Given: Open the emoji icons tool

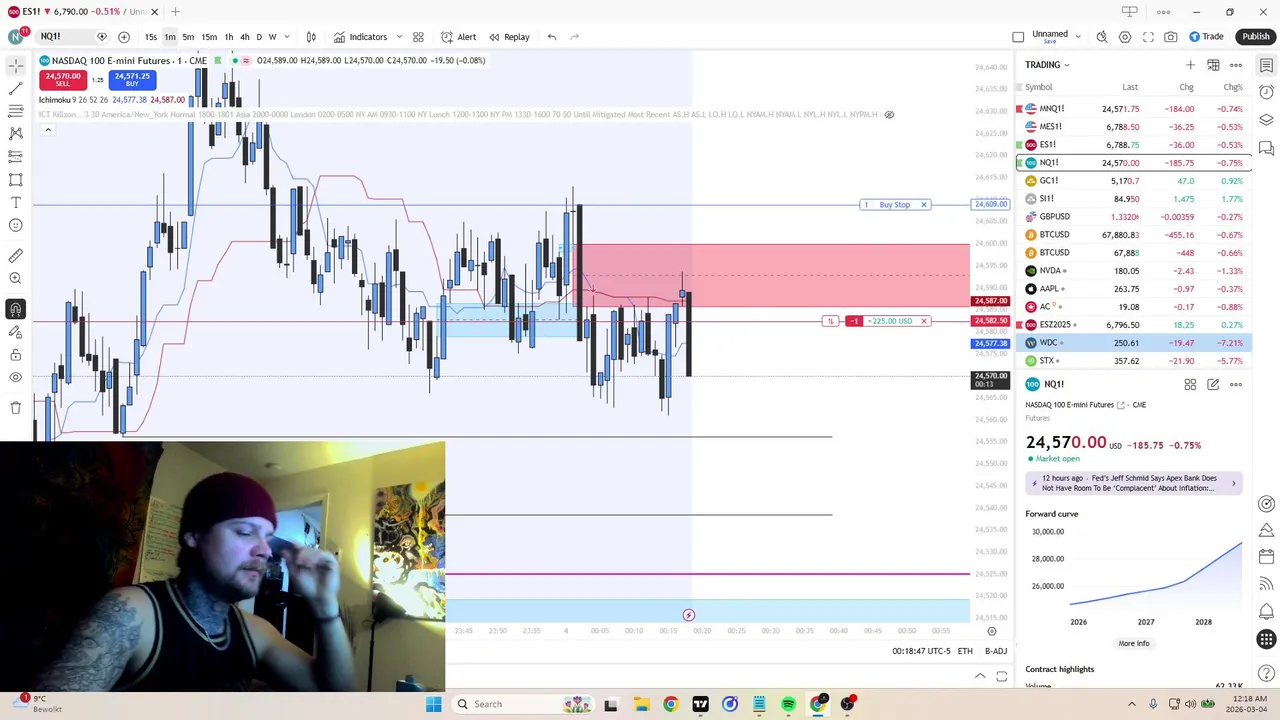Looking at the screenshot, I should pyautogui.click(x=15, y=225).
